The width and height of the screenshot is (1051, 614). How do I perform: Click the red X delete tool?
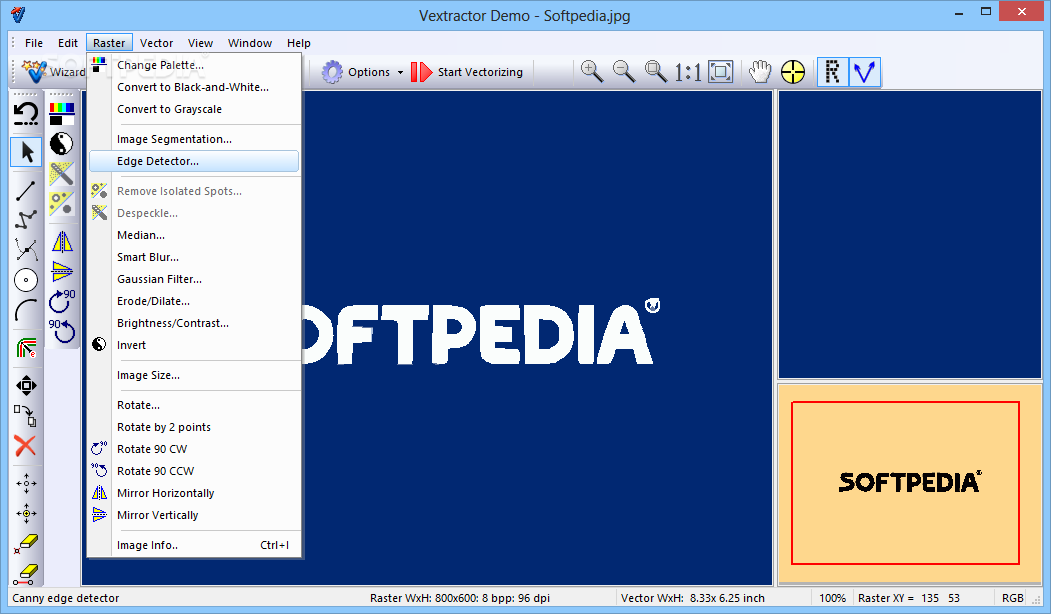coord(25,446)
